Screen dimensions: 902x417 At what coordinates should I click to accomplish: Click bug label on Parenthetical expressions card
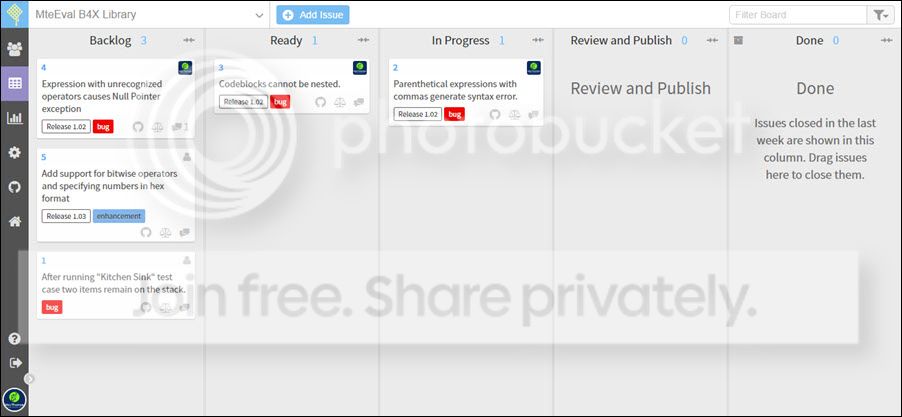pos(454,114)
